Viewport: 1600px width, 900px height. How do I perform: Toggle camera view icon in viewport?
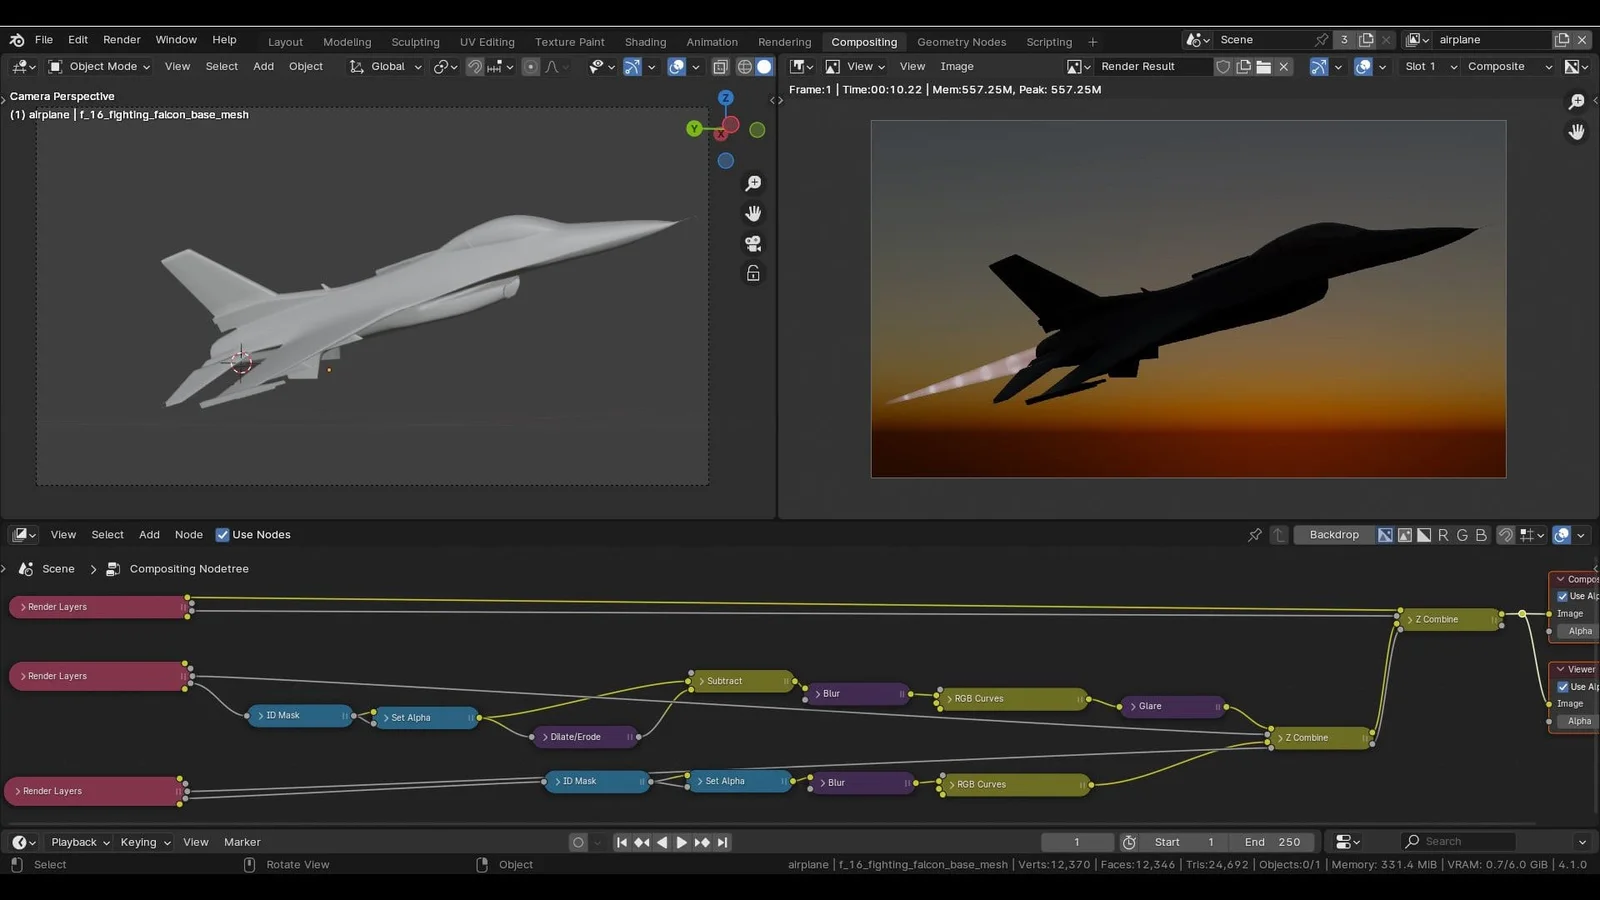[x=753, y=243]
